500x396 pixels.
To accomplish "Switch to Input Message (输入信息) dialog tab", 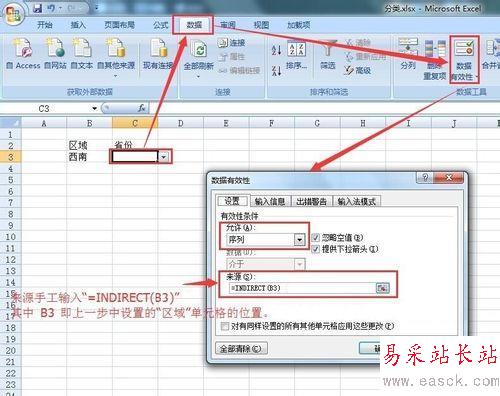I will [x=270, y=201].
